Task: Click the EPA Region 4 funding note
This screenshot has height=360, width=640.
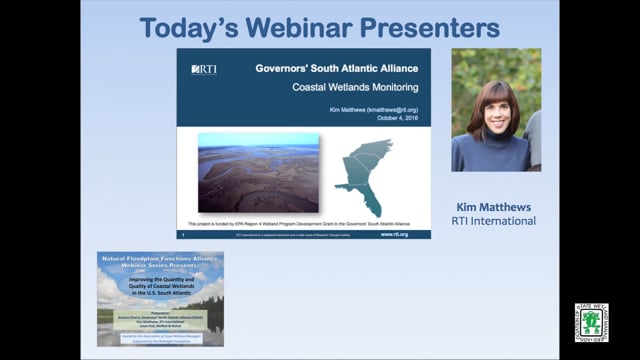Action: click(299, 224)
